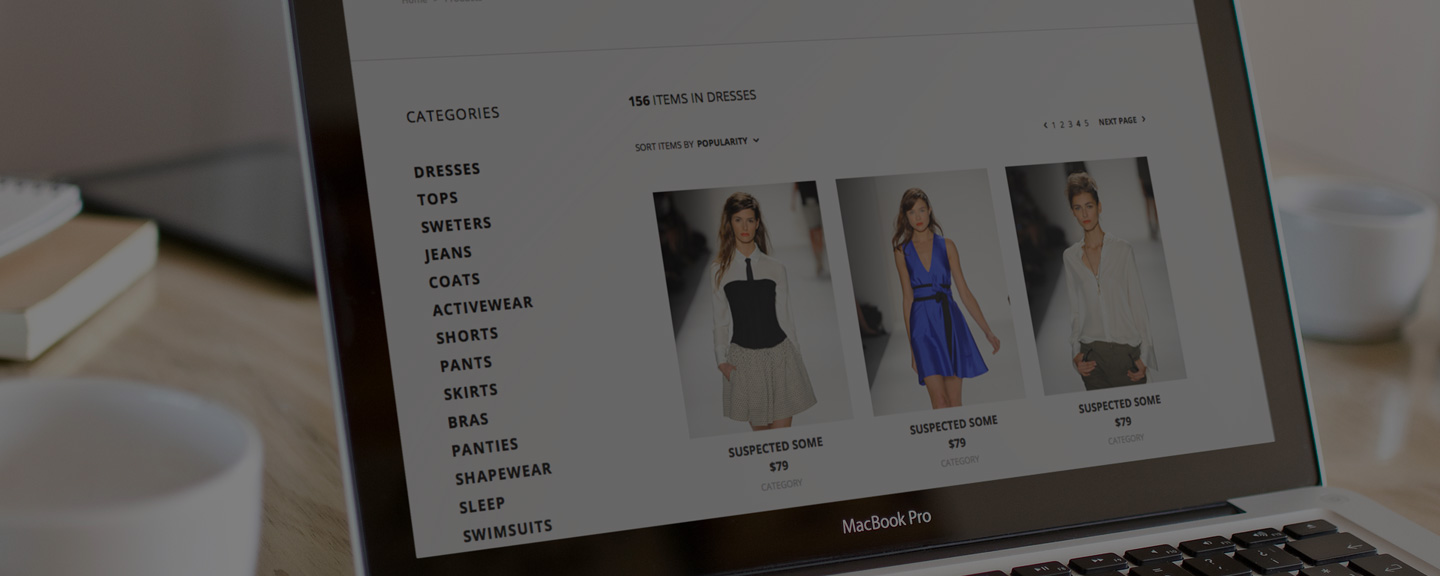Go to the Swimsuits category
This screenshot has height=576, width=1440.
(x=507, y=530)
